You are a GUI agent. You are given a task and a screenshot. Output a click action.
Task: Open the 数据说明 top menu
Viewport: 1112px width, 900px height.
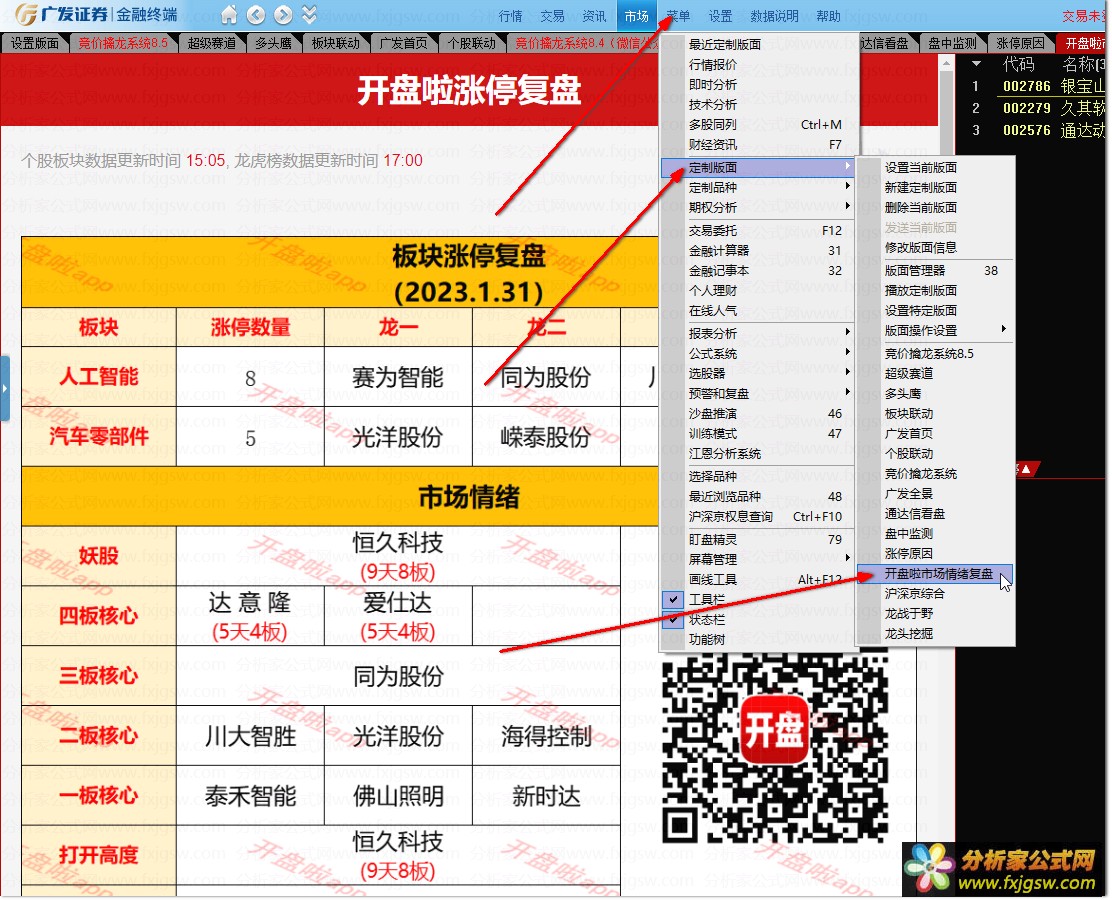[x=774, y=16]
